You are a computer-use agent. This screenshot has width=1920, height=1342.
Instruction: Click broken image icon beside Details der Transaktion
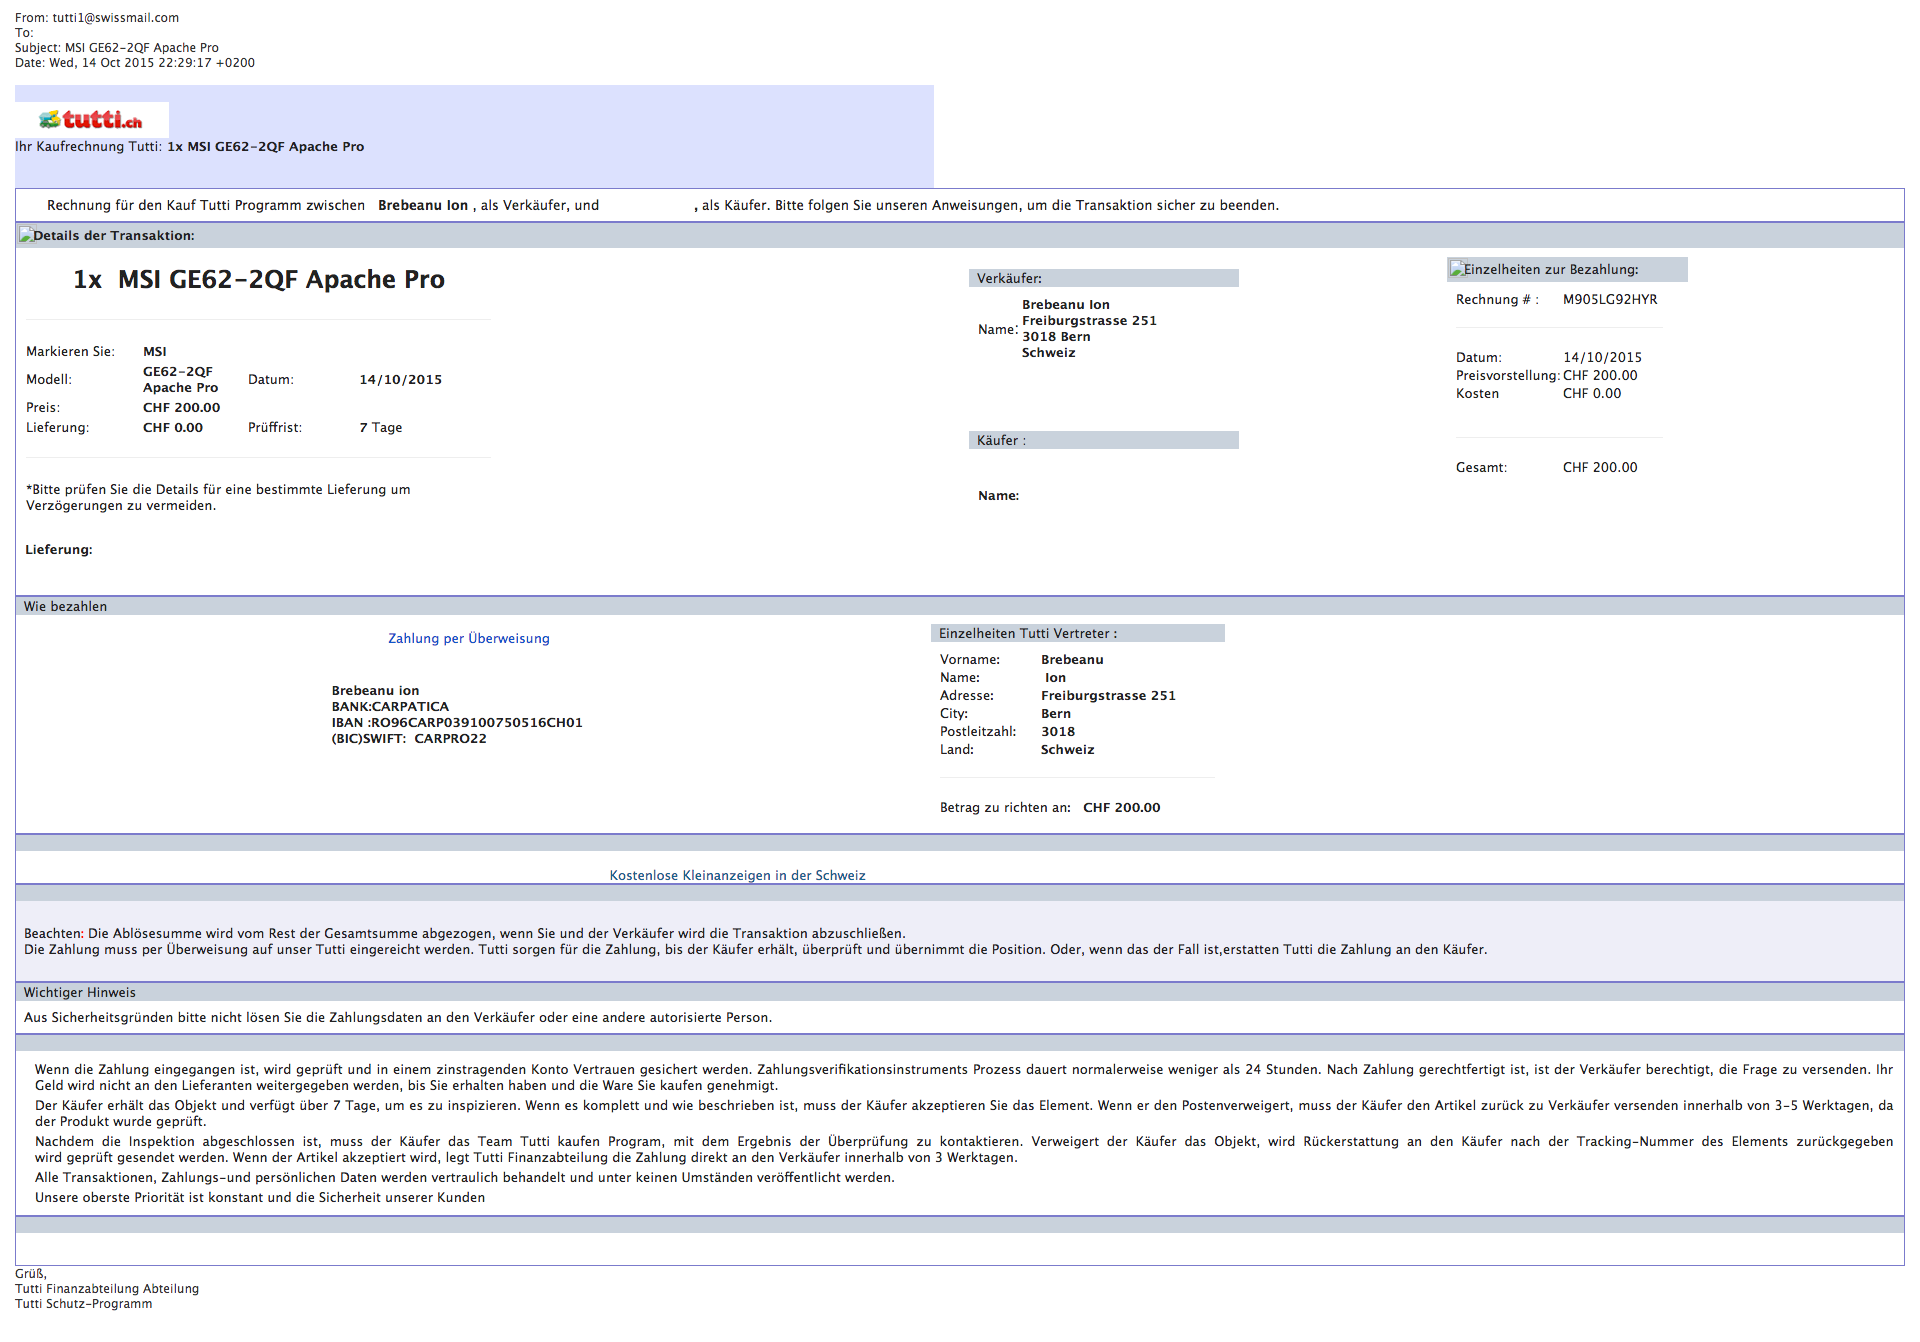pyautogui.click(x=26, y=236)
